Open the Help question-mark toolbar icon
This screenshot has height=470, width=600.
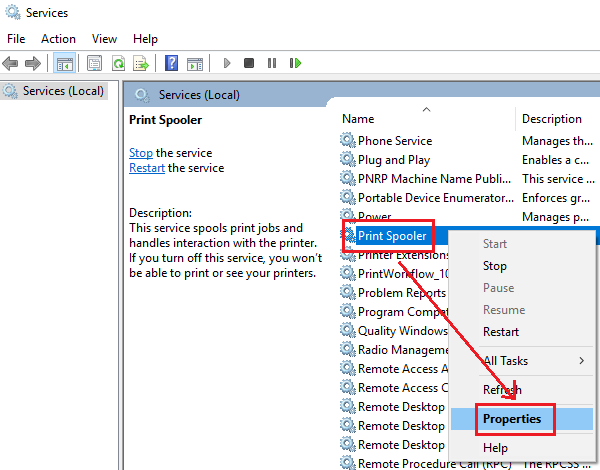tap(171, 63)
